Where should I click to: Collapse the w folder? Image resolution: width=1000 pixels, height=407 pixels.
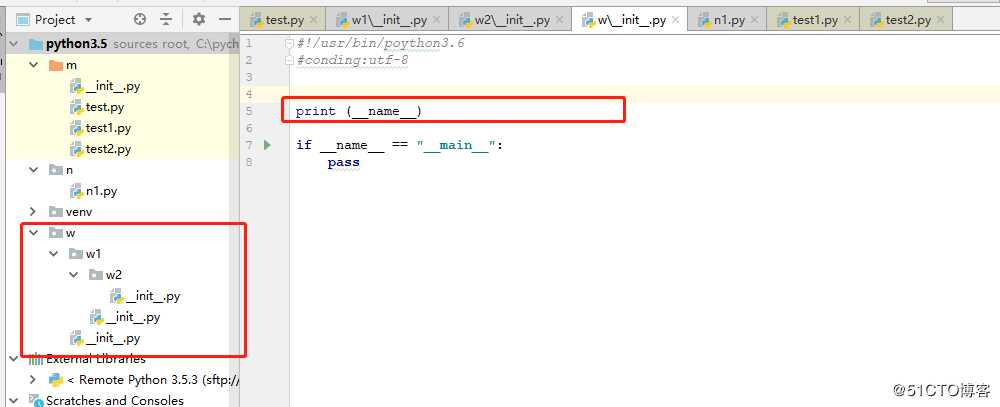[x=34, y=233]
